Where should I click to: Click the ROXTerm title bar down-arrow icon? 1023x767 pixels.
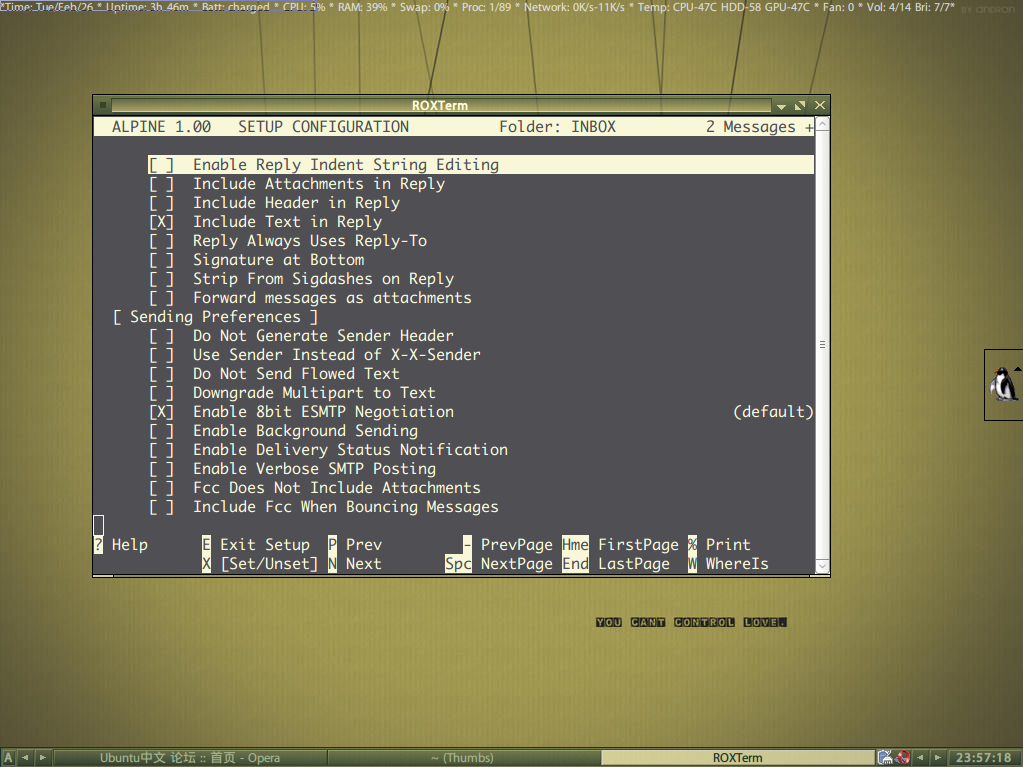[781, 106]
